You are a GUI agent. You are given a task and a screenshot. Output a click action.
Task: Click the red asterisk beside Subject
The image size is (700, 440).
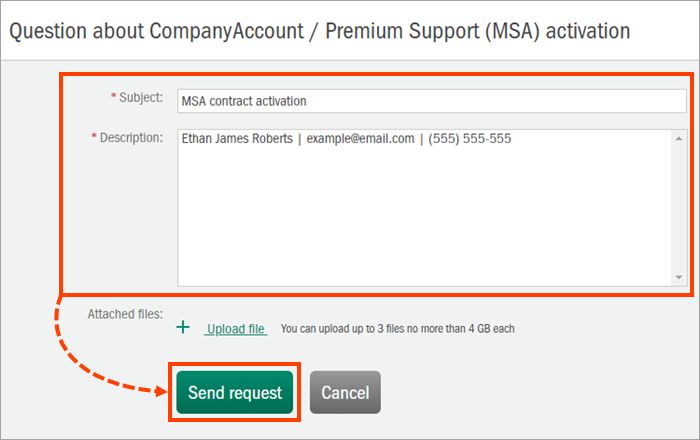(113, 97)
